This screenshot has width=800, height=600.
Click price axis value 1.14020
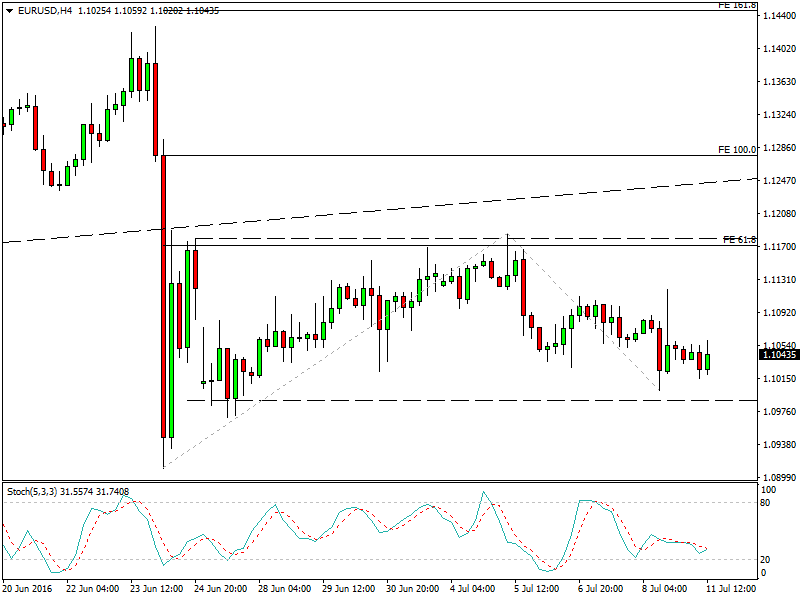[779, 48]
